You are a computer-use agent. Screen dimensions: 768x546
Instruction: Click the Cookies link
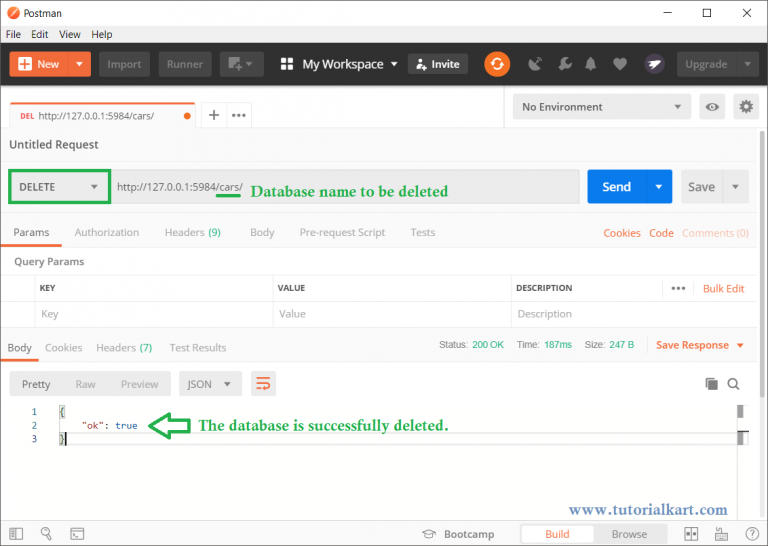point(621,233)
